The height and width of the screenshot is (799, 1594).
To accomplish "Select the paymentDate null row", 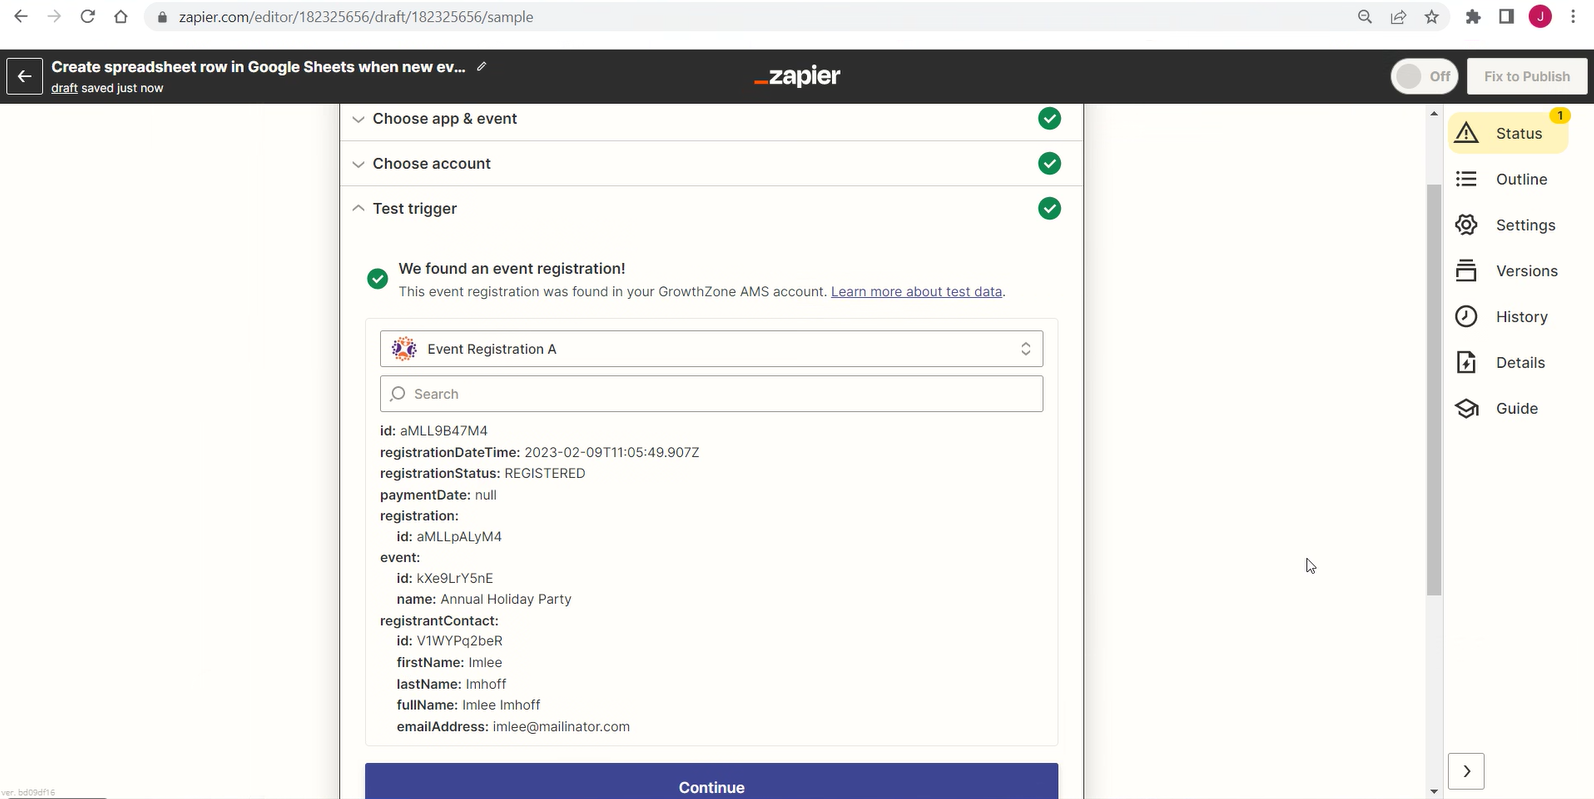I will pyautogui.click(x=438, y=495).
